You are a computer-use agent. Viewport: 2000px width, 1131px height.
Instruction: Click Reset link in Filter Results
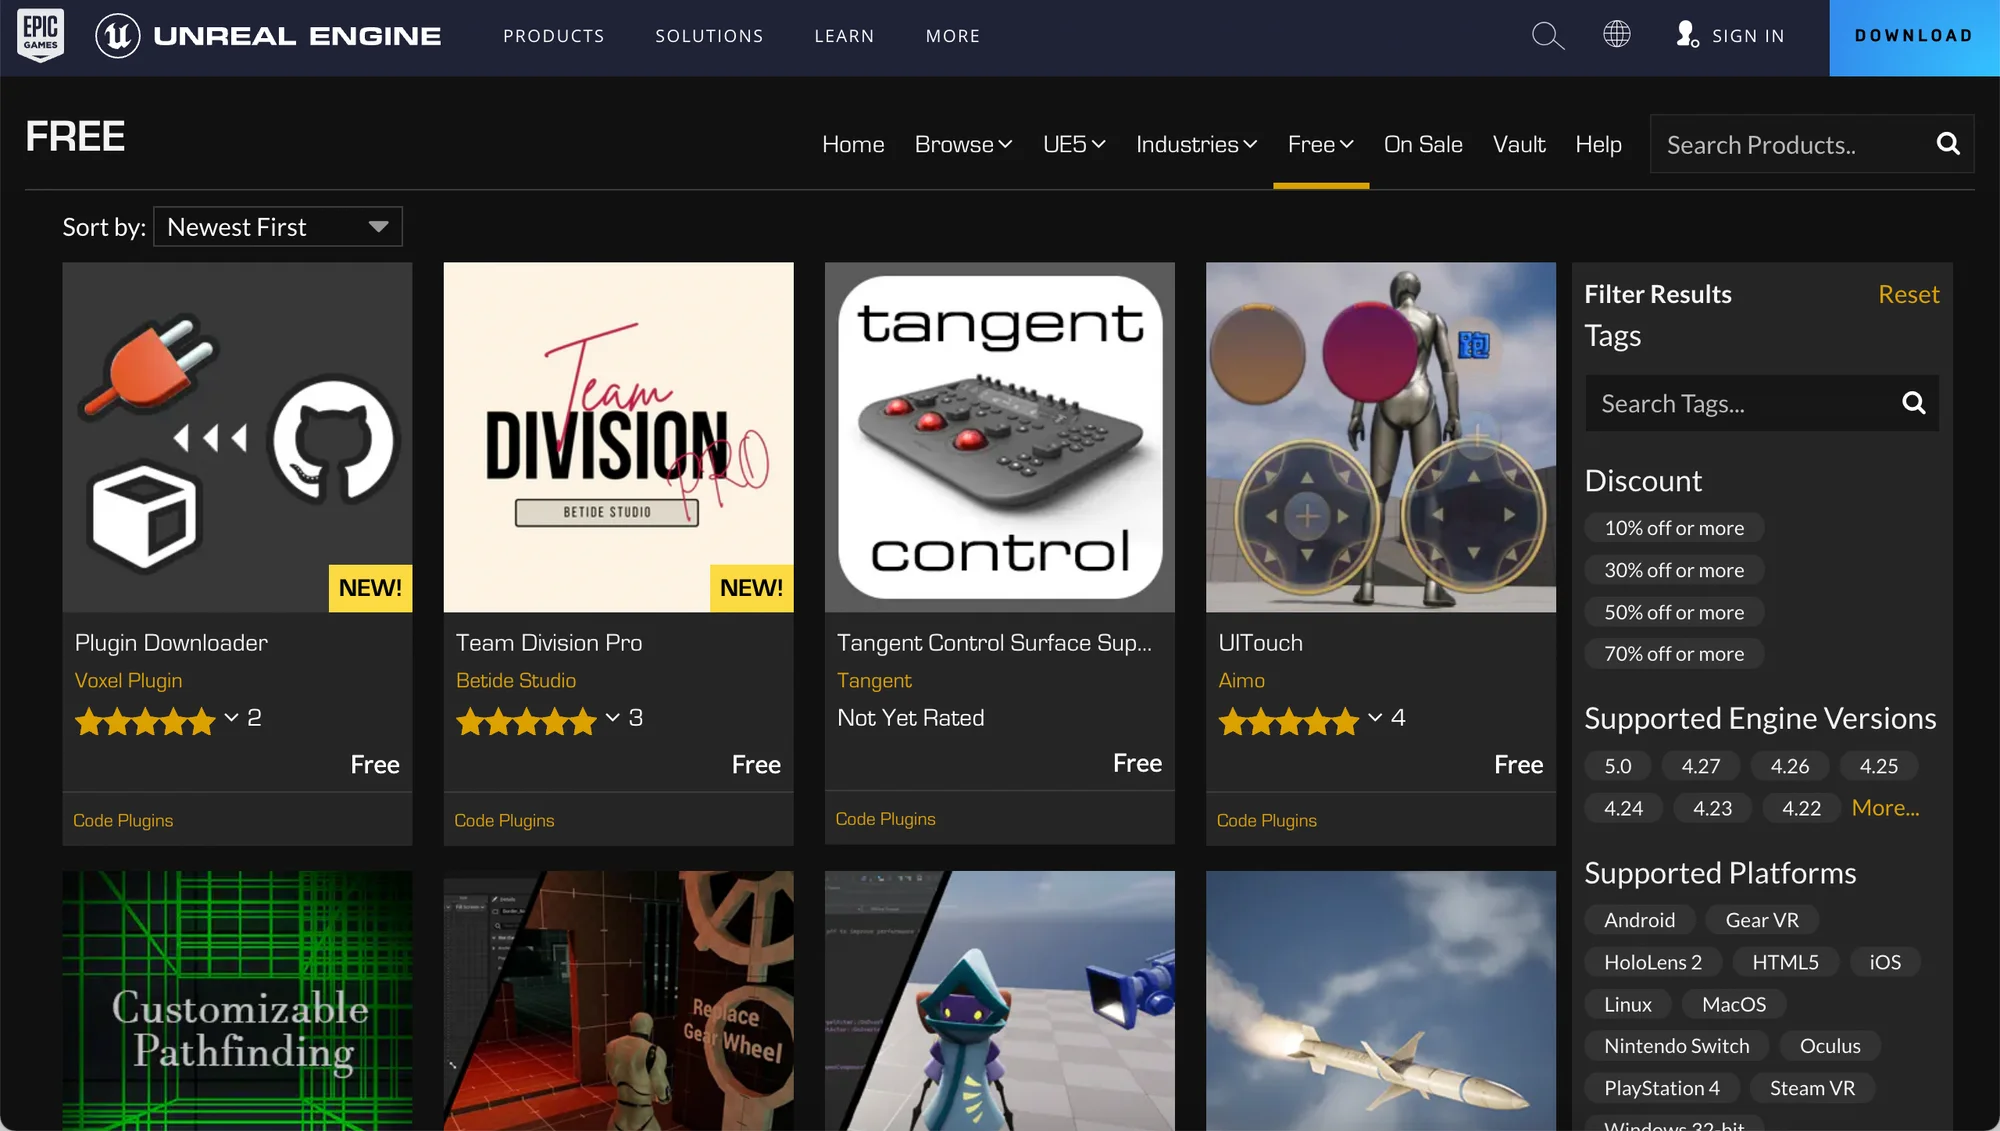click(x=1908, y=294)
